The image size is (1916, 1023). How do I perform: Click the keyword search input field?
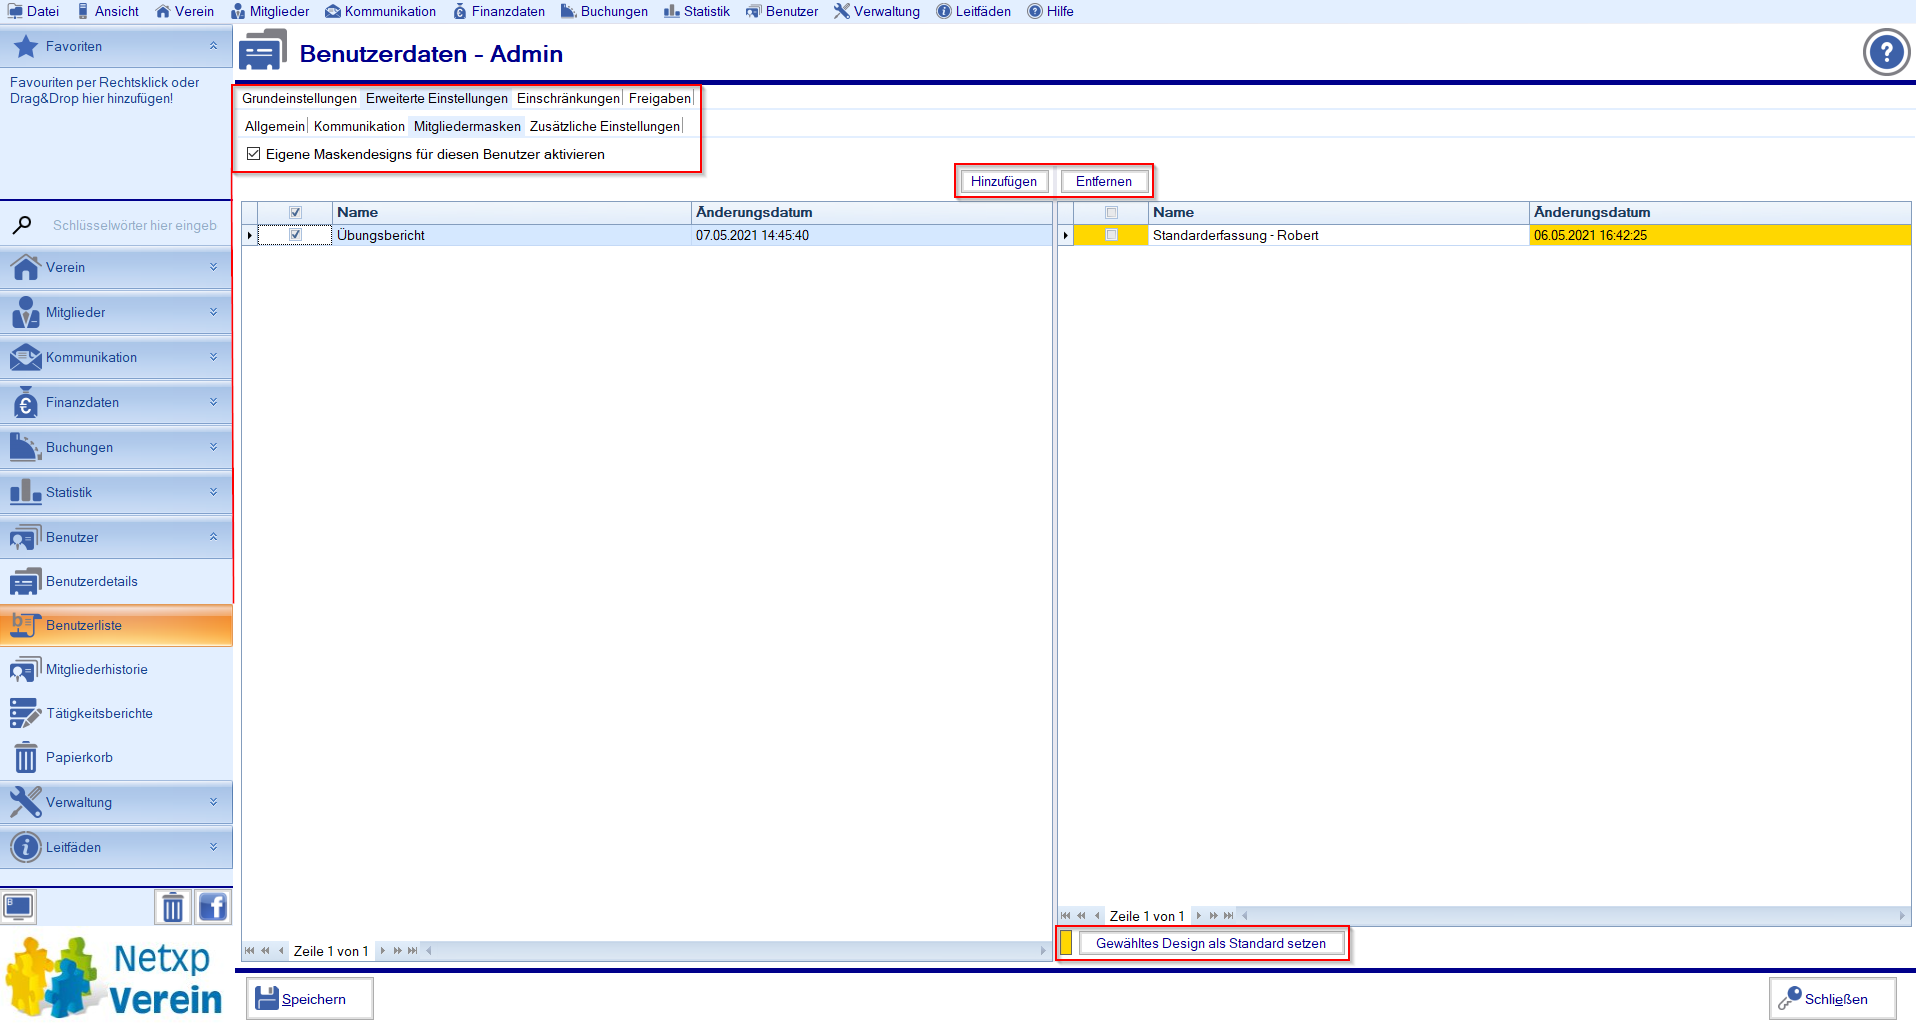[134, 225]
